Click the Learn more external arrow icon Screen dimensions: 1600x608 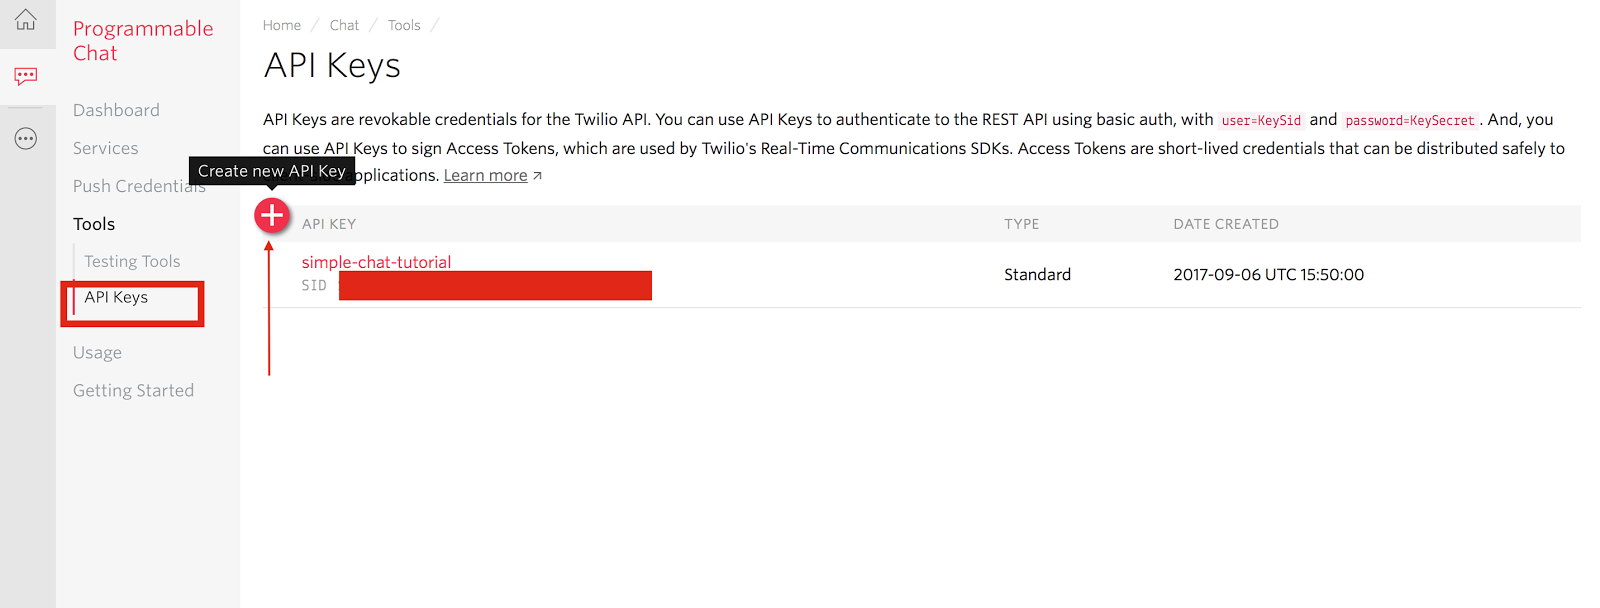[537, 176]
